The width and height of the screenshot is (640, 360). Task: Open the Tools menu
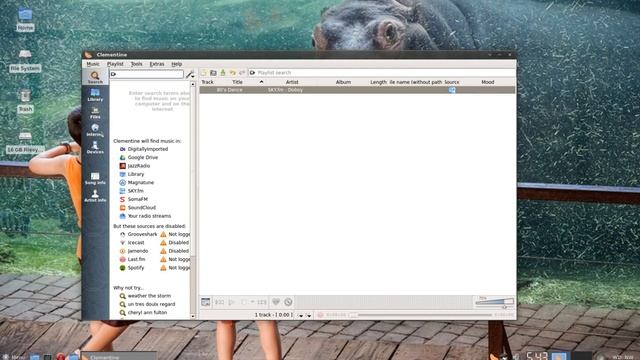pyautogui.click(x=136, y=64)
